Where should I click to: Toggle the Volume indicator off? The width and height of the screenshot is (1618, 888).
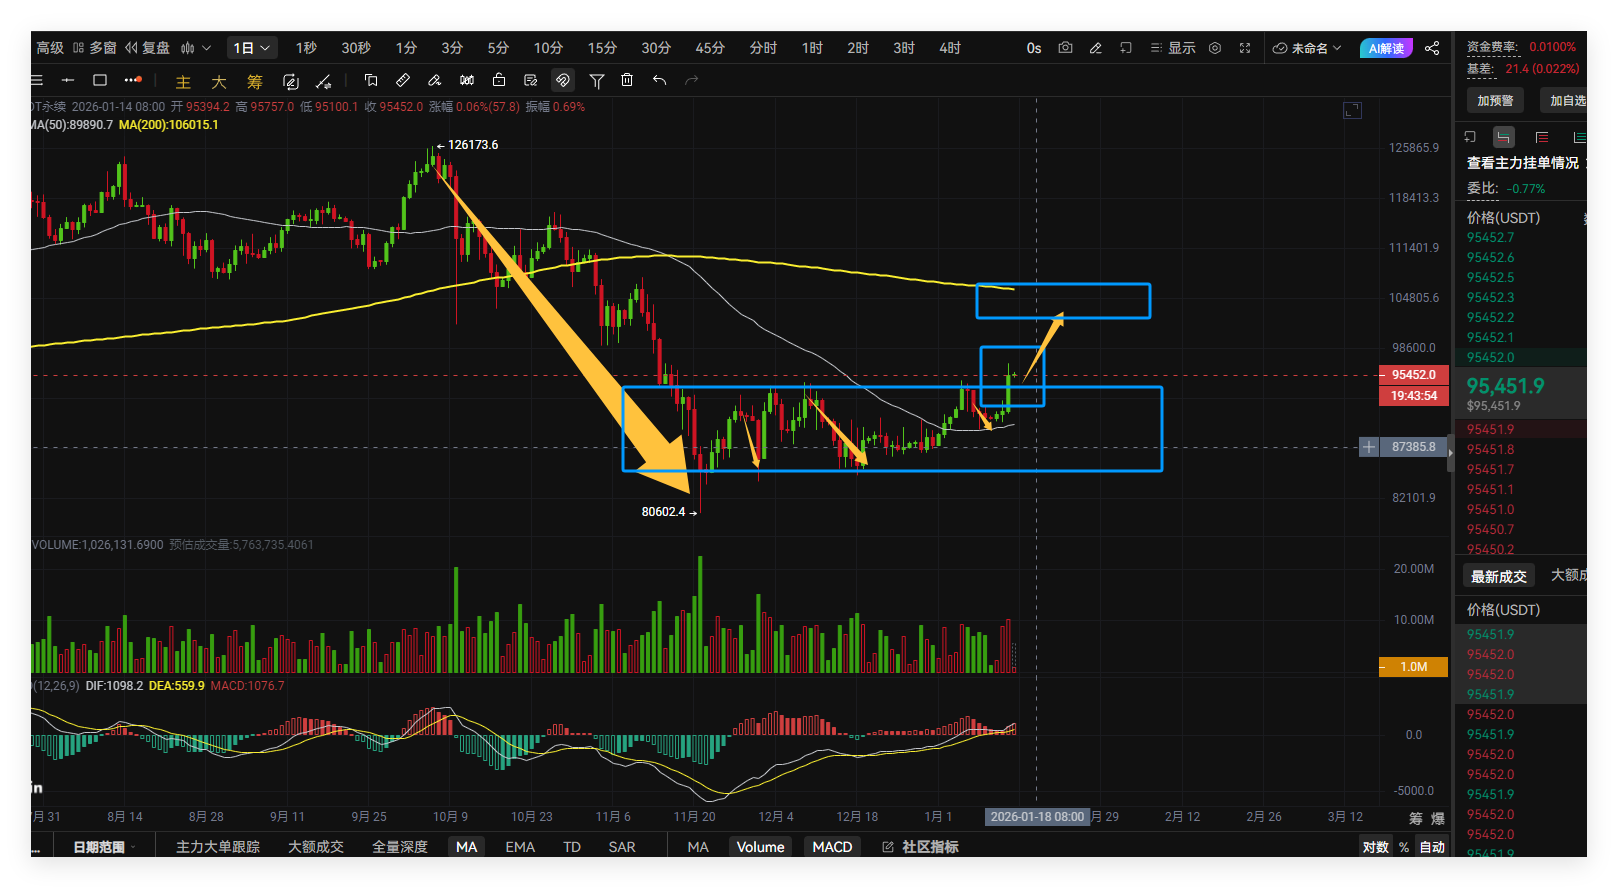tap(760, 847)
